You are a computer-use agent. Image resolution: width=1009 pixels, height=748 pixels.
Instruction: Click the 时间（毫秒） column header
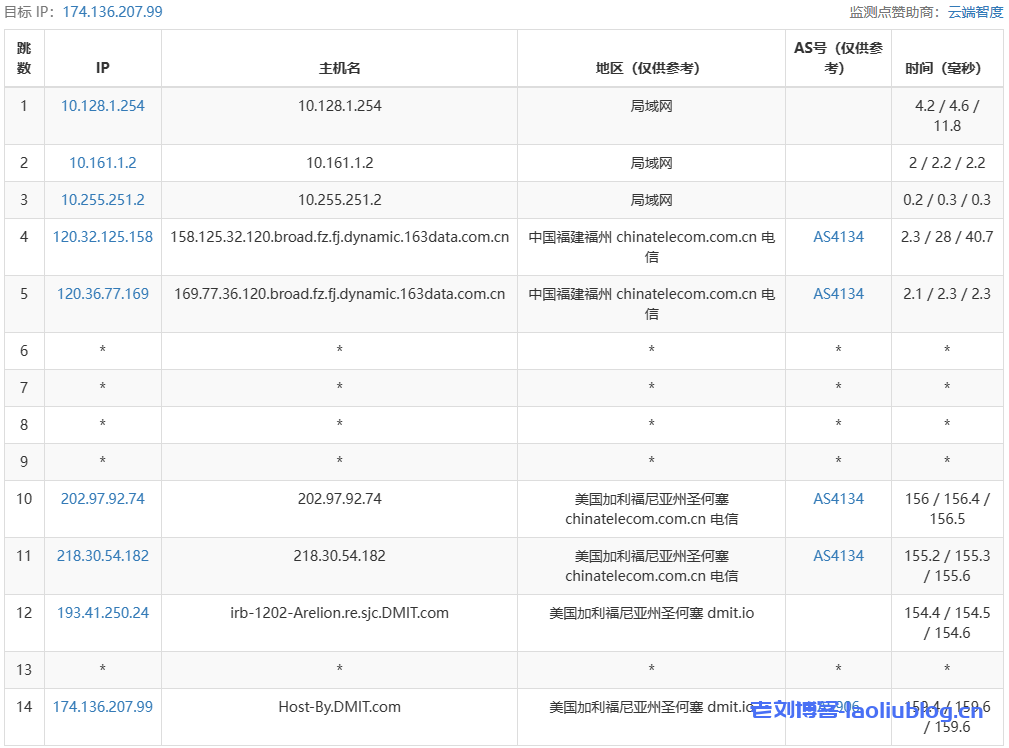(x=946, y=68)
